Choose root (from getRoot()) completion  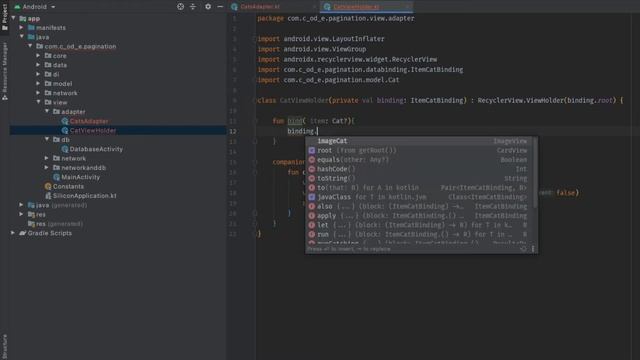click(x=420, y=150)
